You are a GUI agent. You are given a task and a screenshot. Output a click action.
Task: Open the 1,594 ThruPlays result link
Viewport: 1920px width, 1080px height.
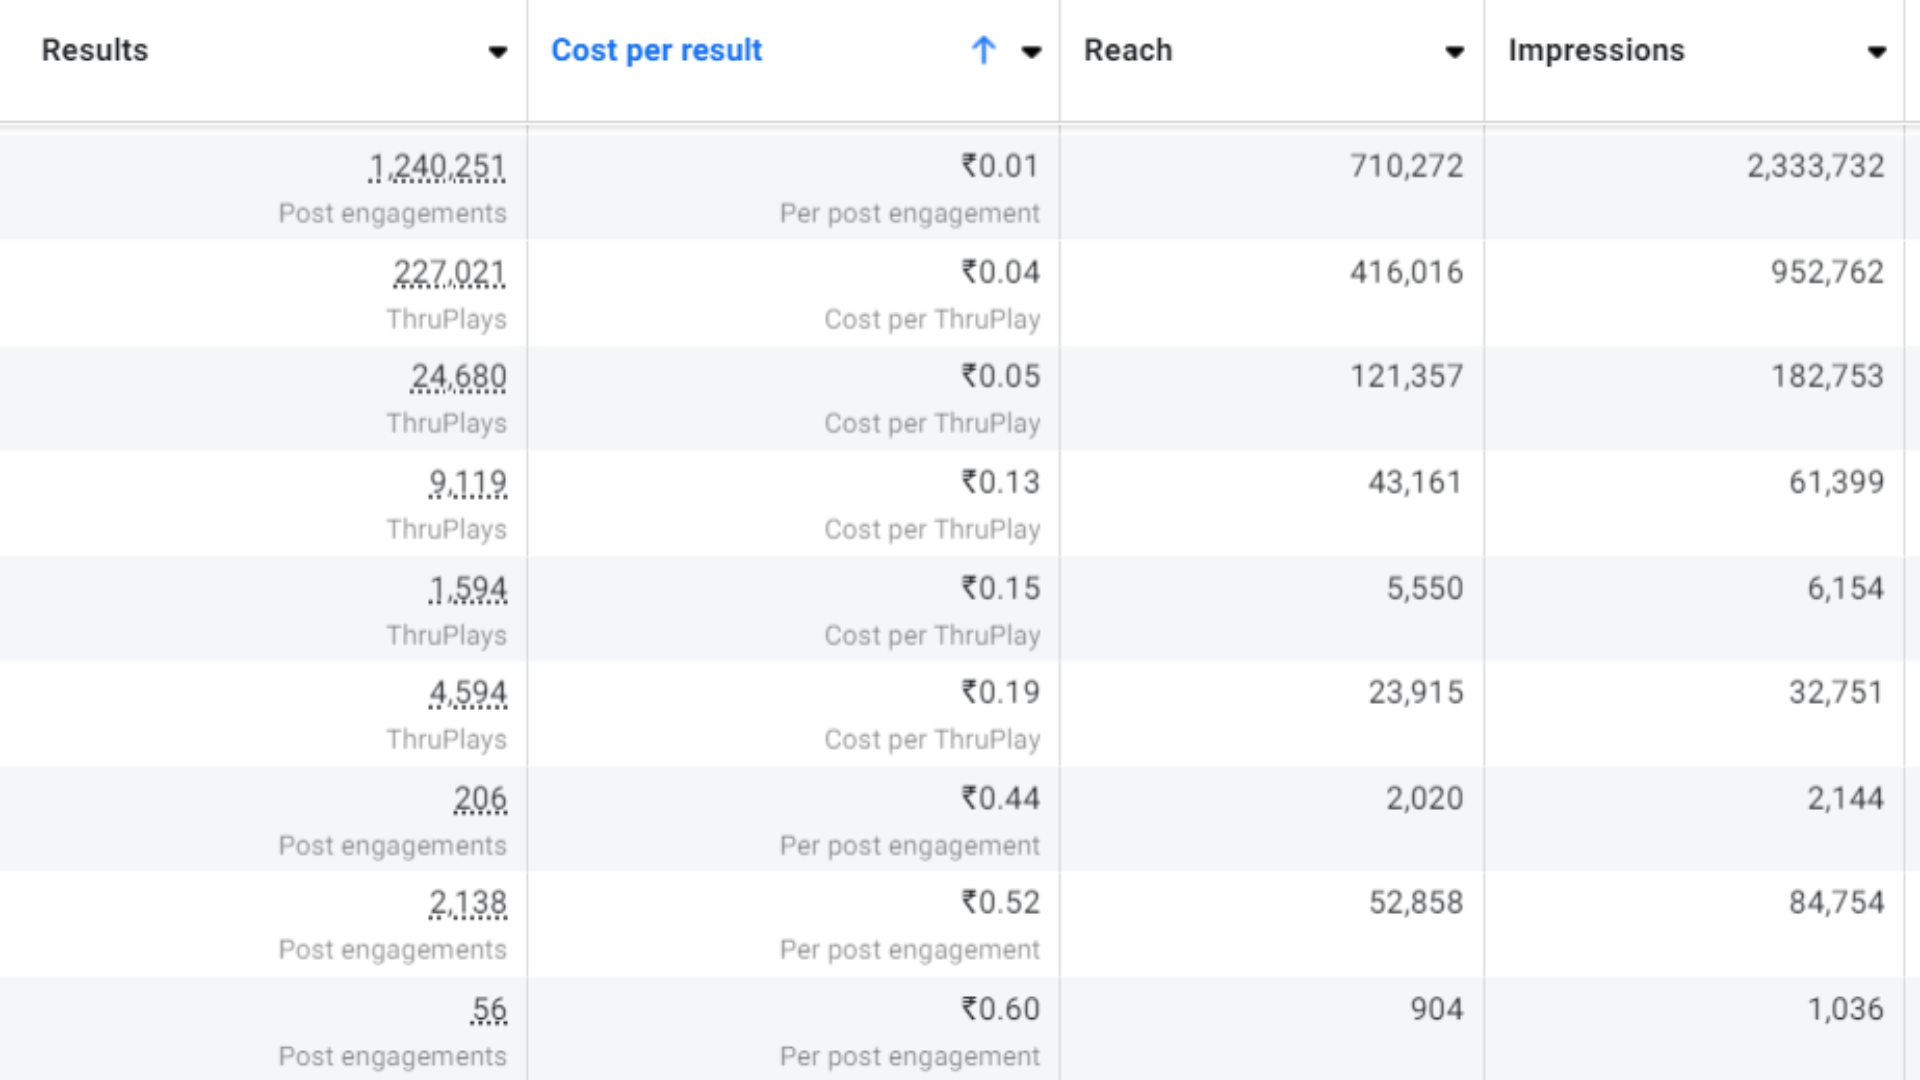coord(467,589)
